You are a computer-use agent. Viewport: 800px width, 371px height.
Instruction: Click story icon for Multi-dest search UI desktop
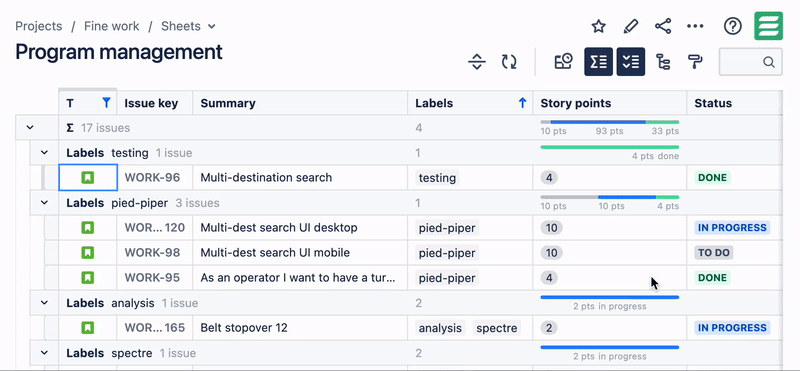tap(88, 228)
